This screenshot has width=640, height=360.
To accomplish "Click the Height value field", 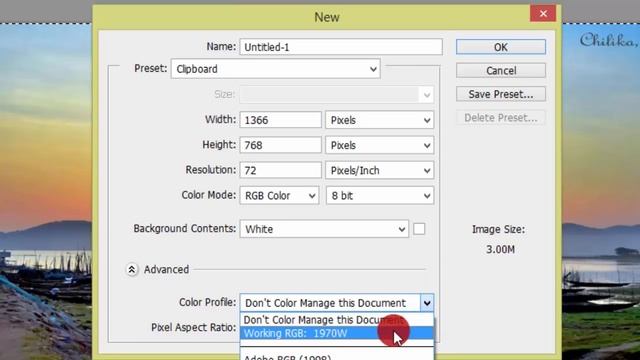I will [280, 145].
